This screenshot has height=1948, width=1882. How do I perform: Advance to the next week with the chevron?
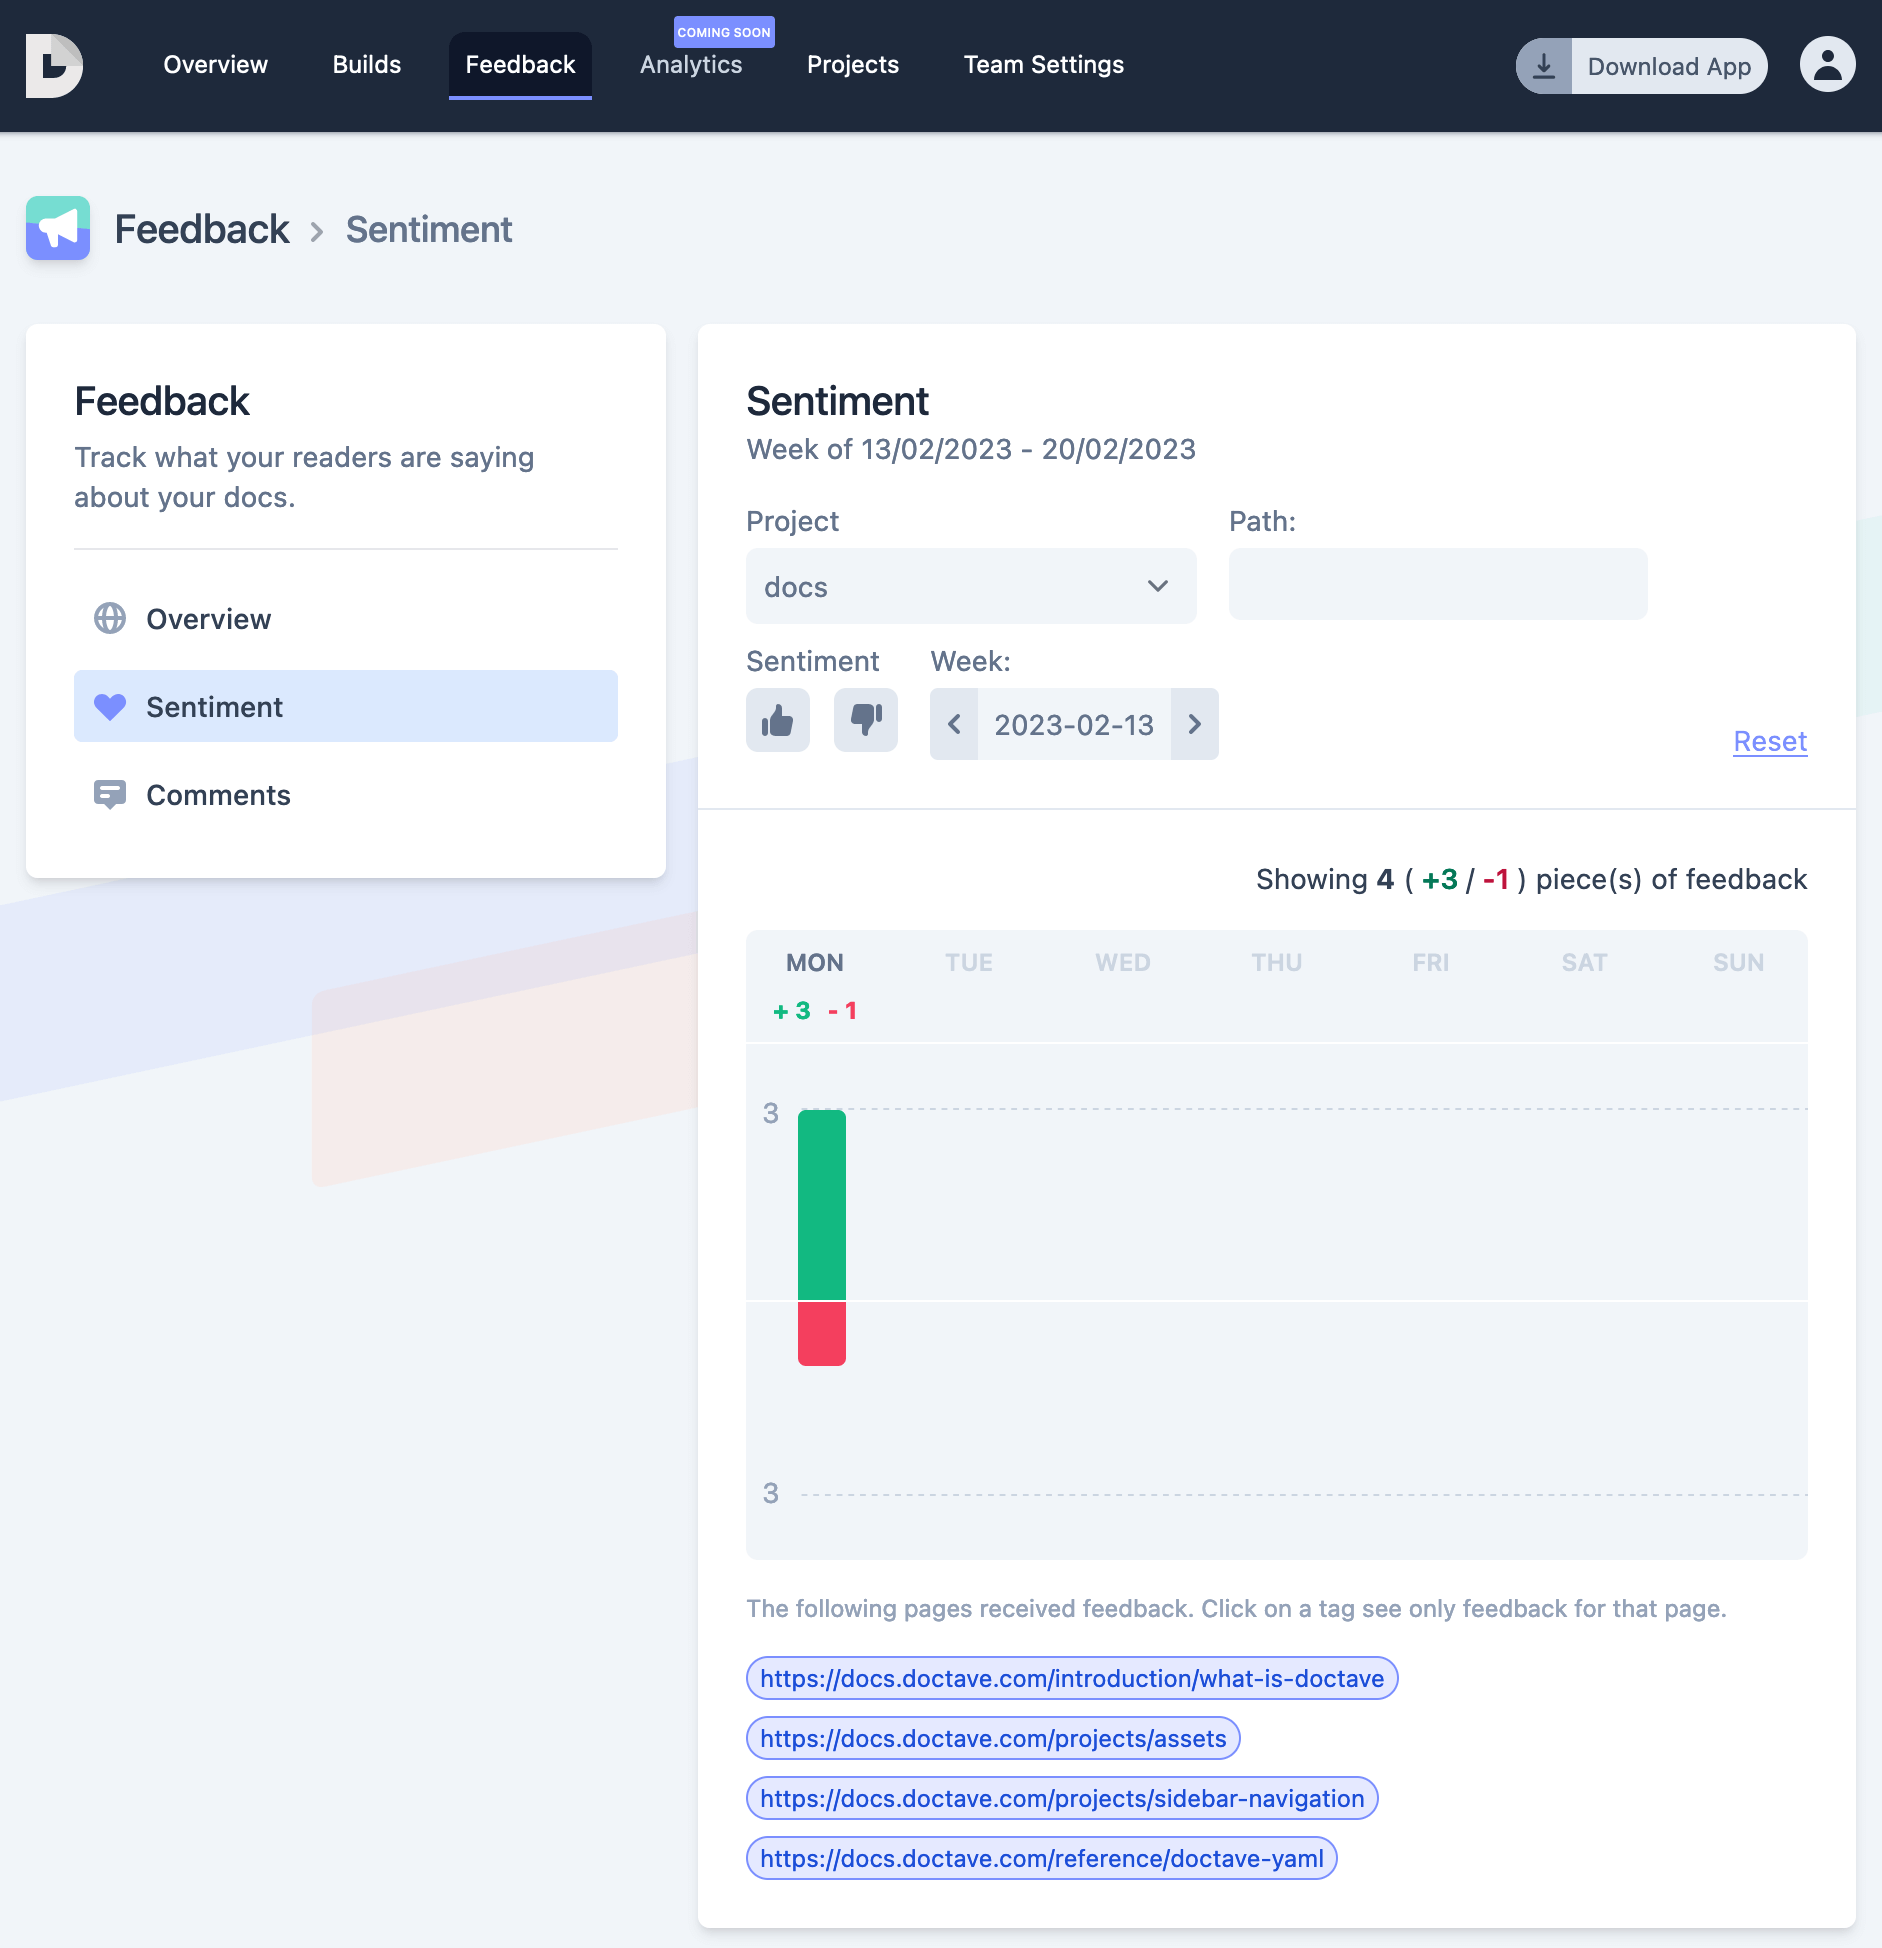pyautogui.click(x=1196, y=724)
